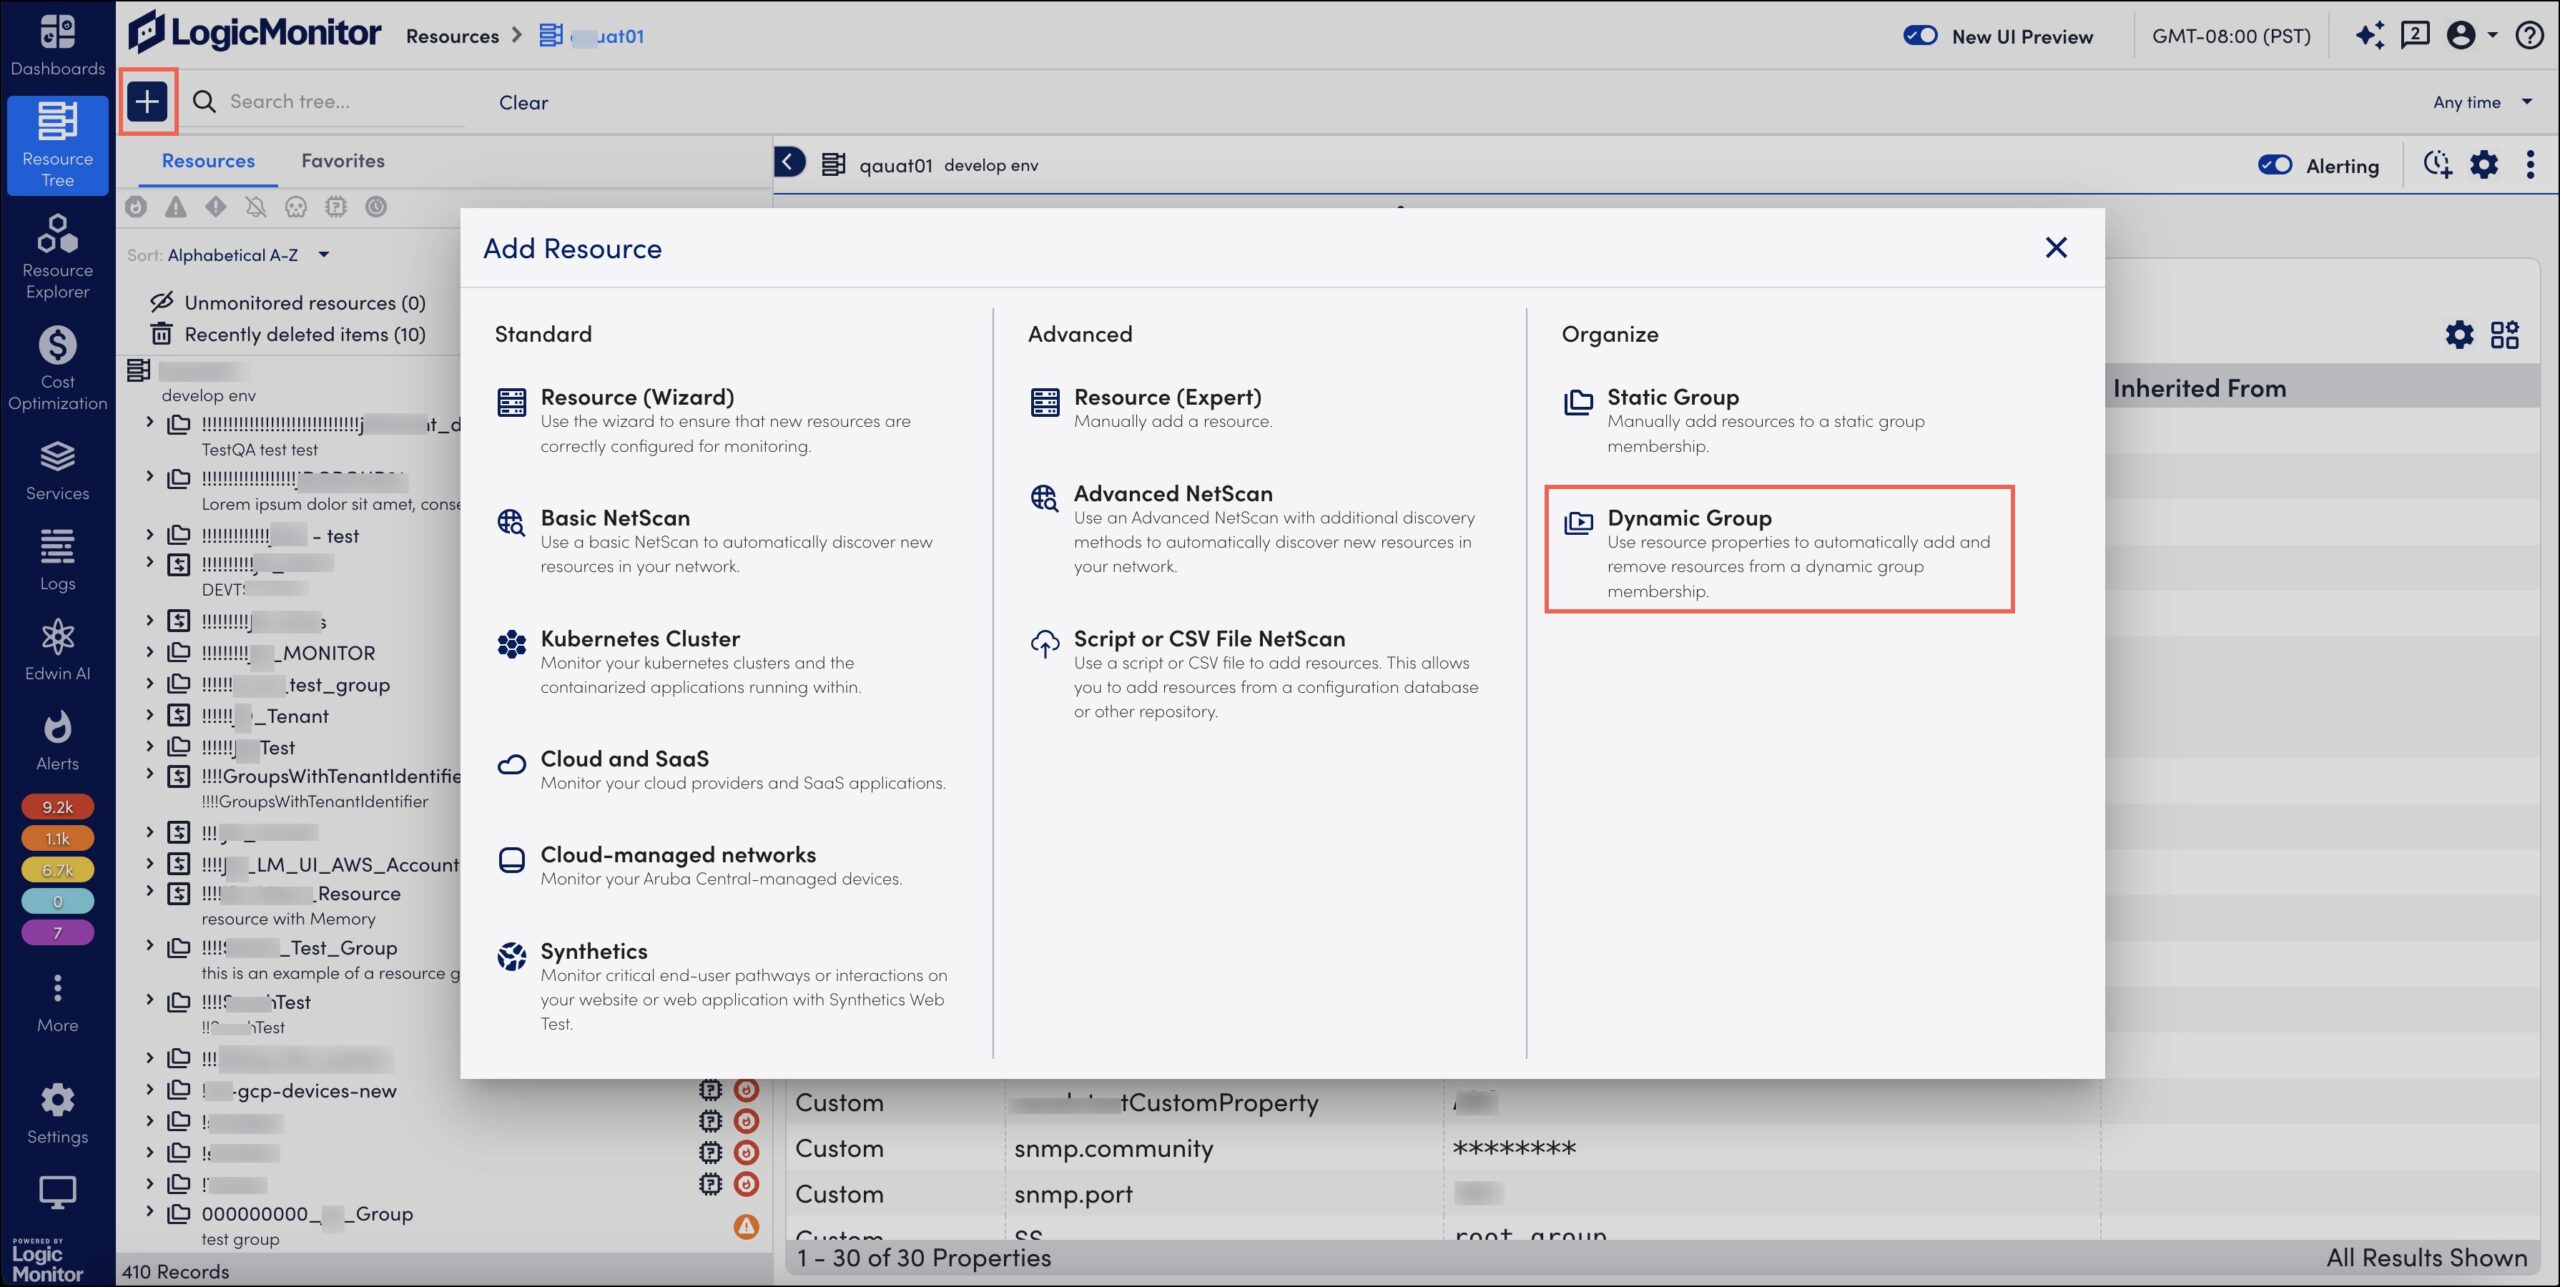Image resolution: width=2560 pixels, height=1287 pixels.
Task: Expand the _Tenant tree node
Action: [150, 715]
